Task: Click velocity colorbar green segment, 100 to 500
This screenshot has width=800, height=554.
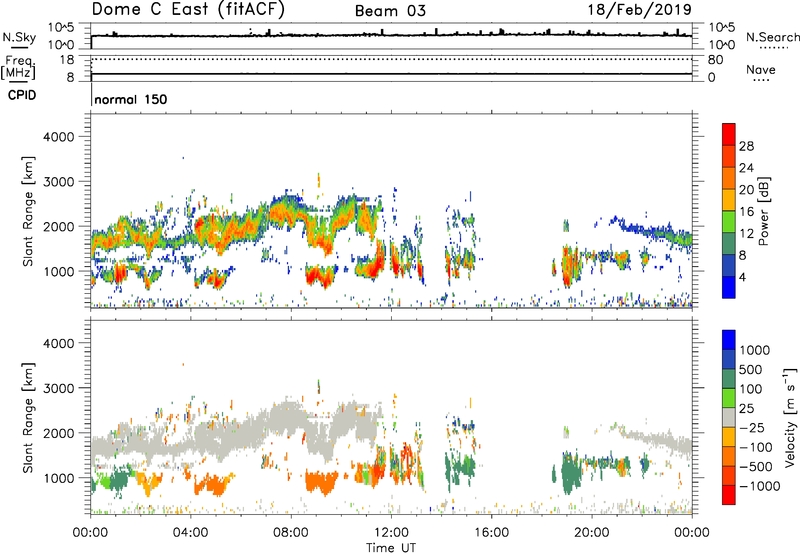Action: [729, 379]
